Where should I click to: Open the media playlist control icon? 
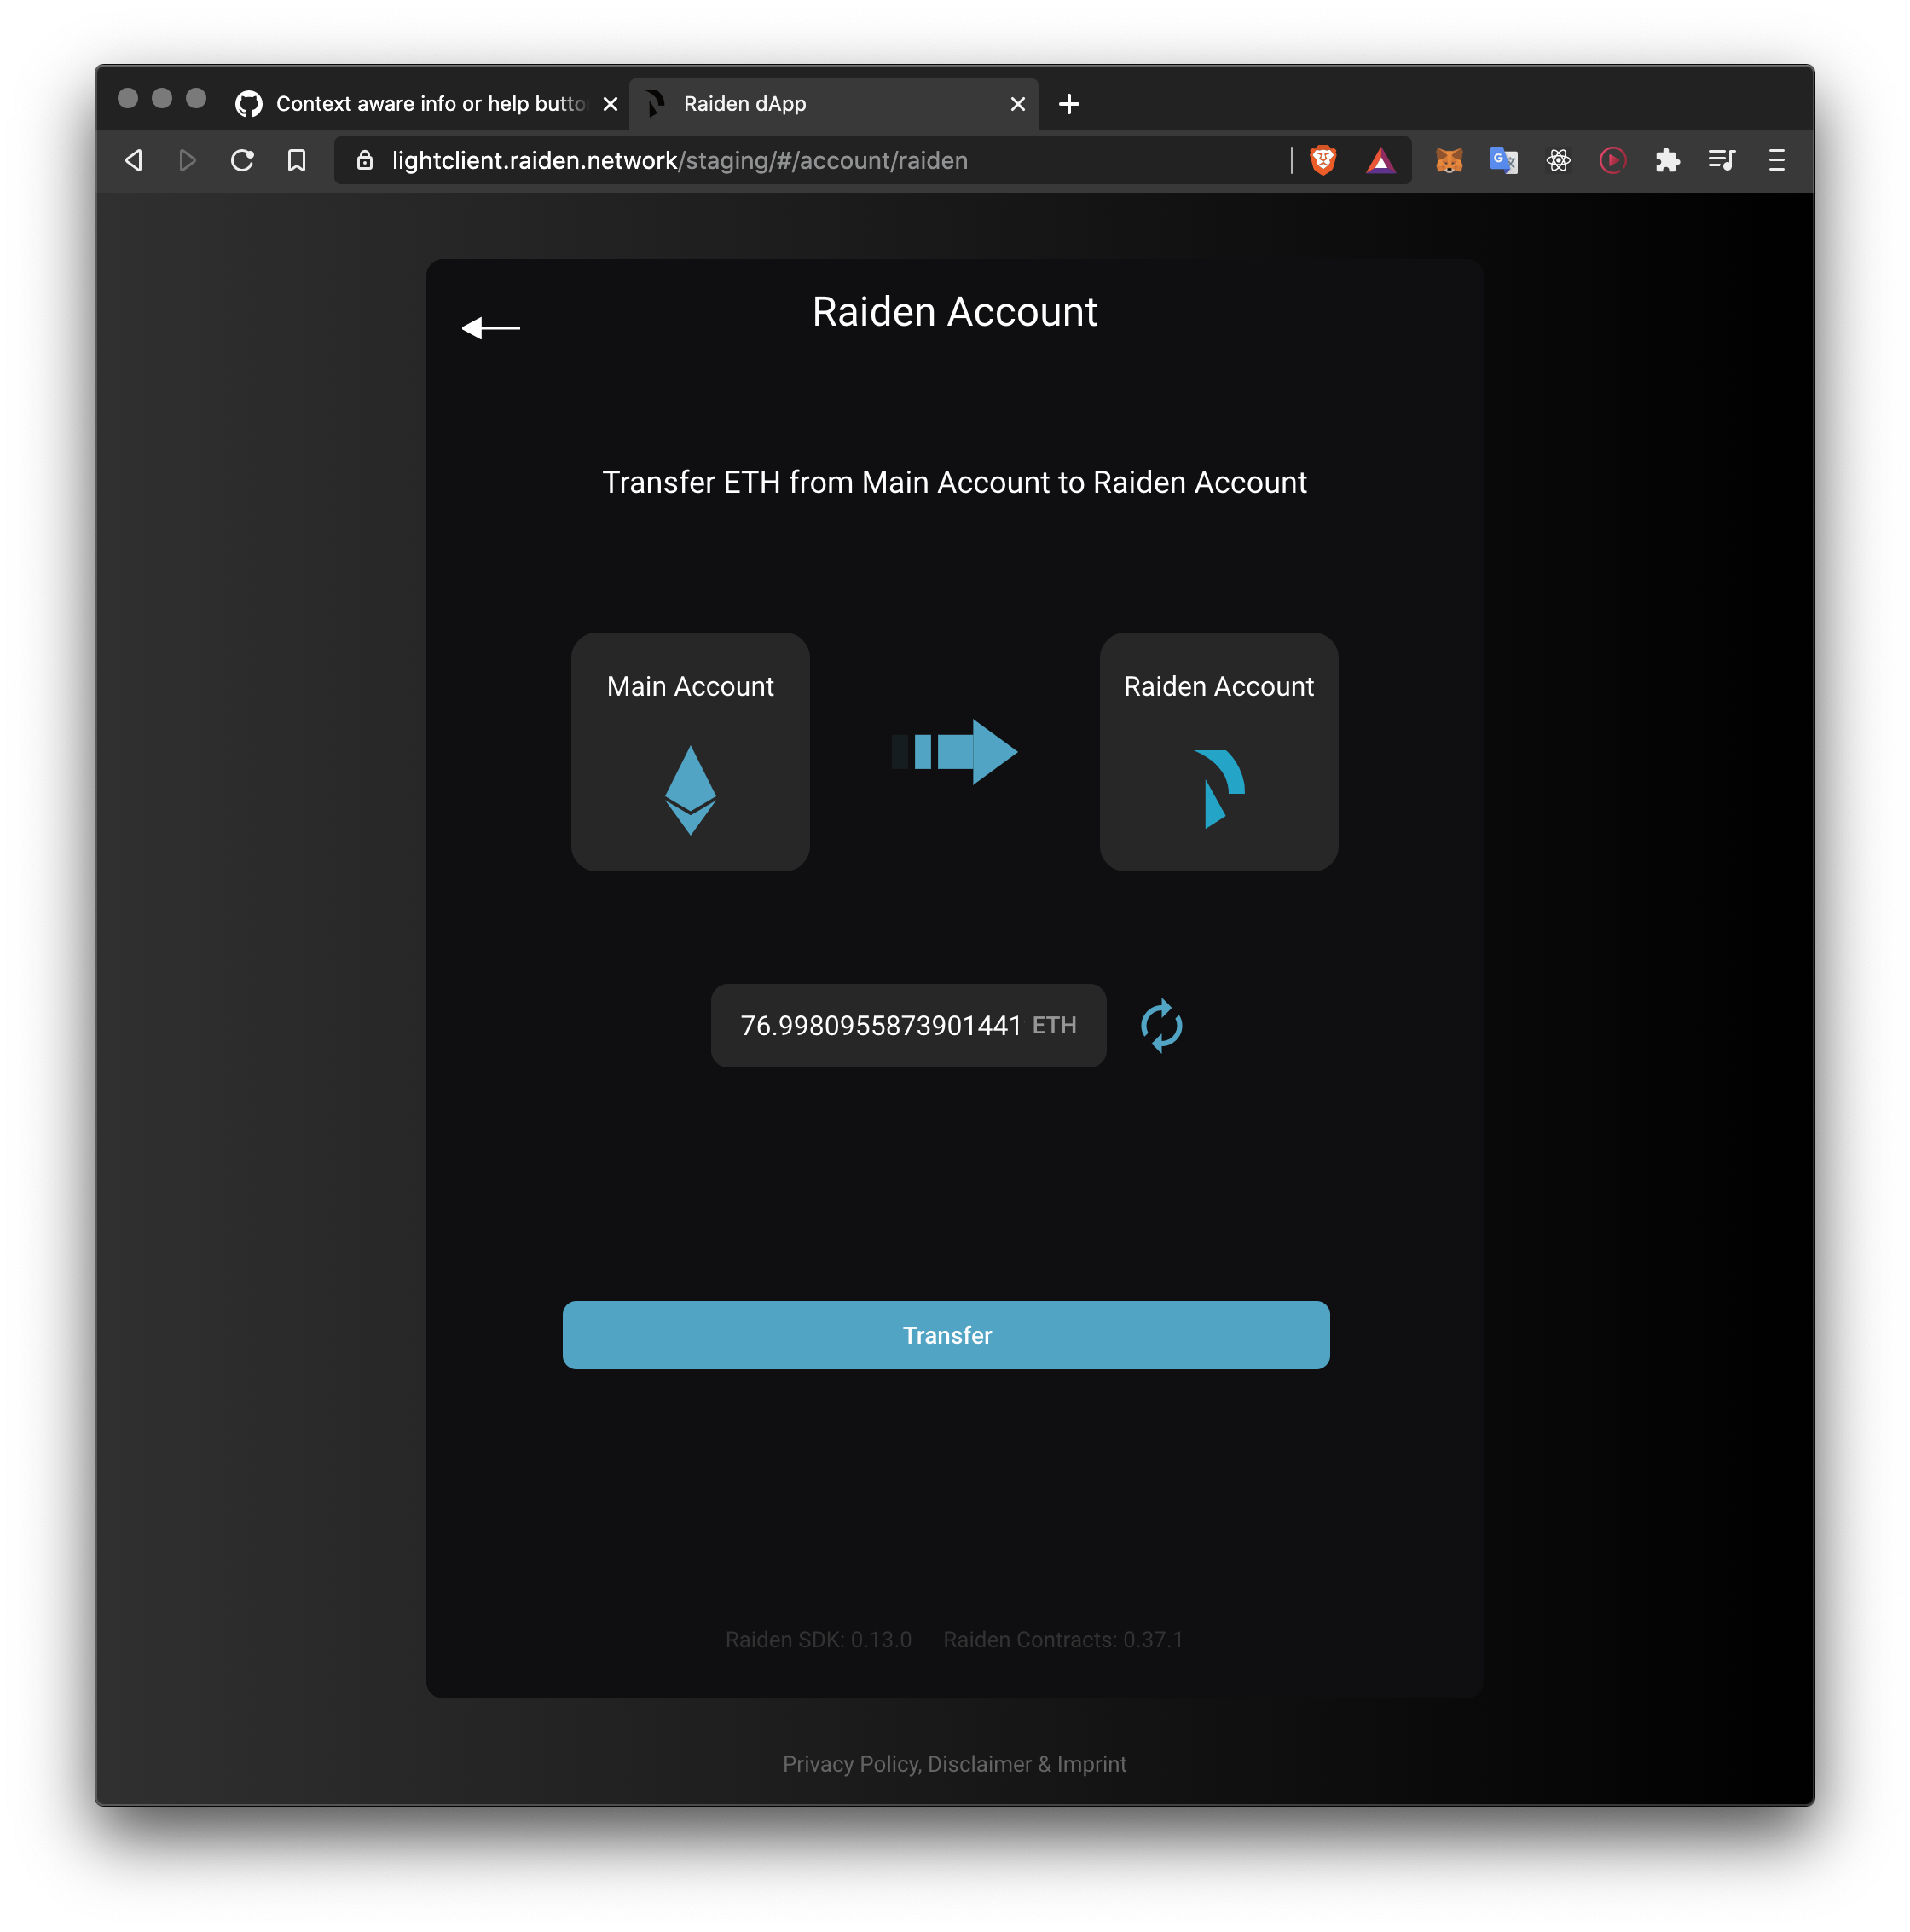click(x=1721, y=160)
